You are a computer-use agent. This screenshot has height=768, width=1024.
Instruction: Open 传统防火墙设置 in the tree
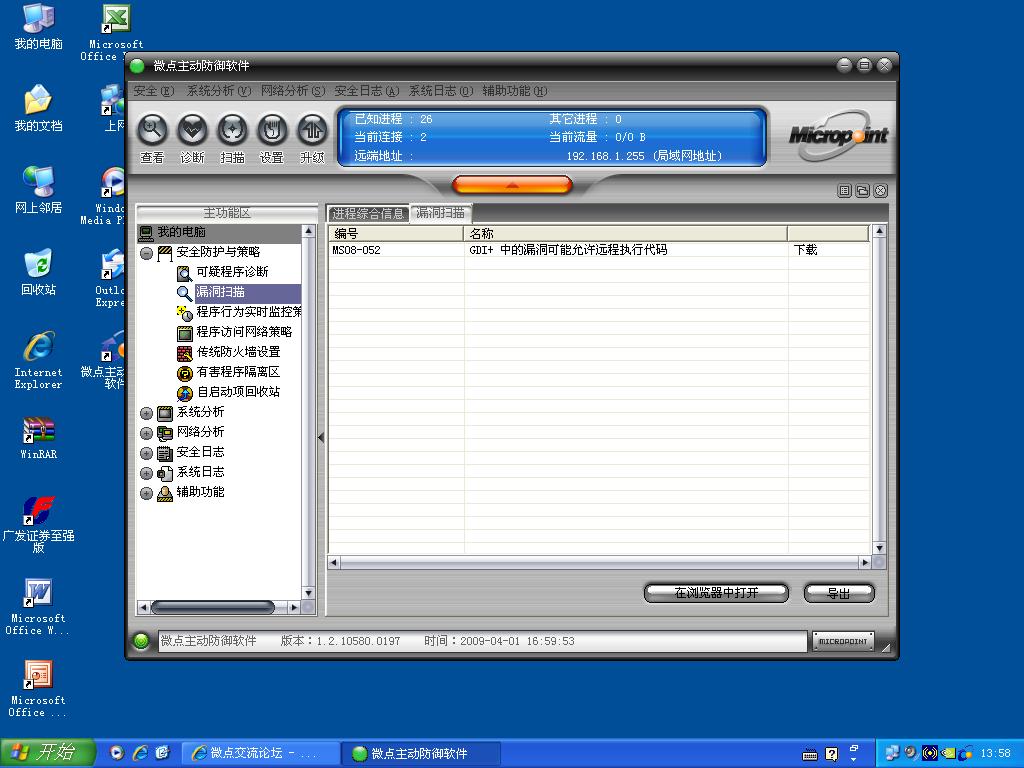click(x=238, y=352)
